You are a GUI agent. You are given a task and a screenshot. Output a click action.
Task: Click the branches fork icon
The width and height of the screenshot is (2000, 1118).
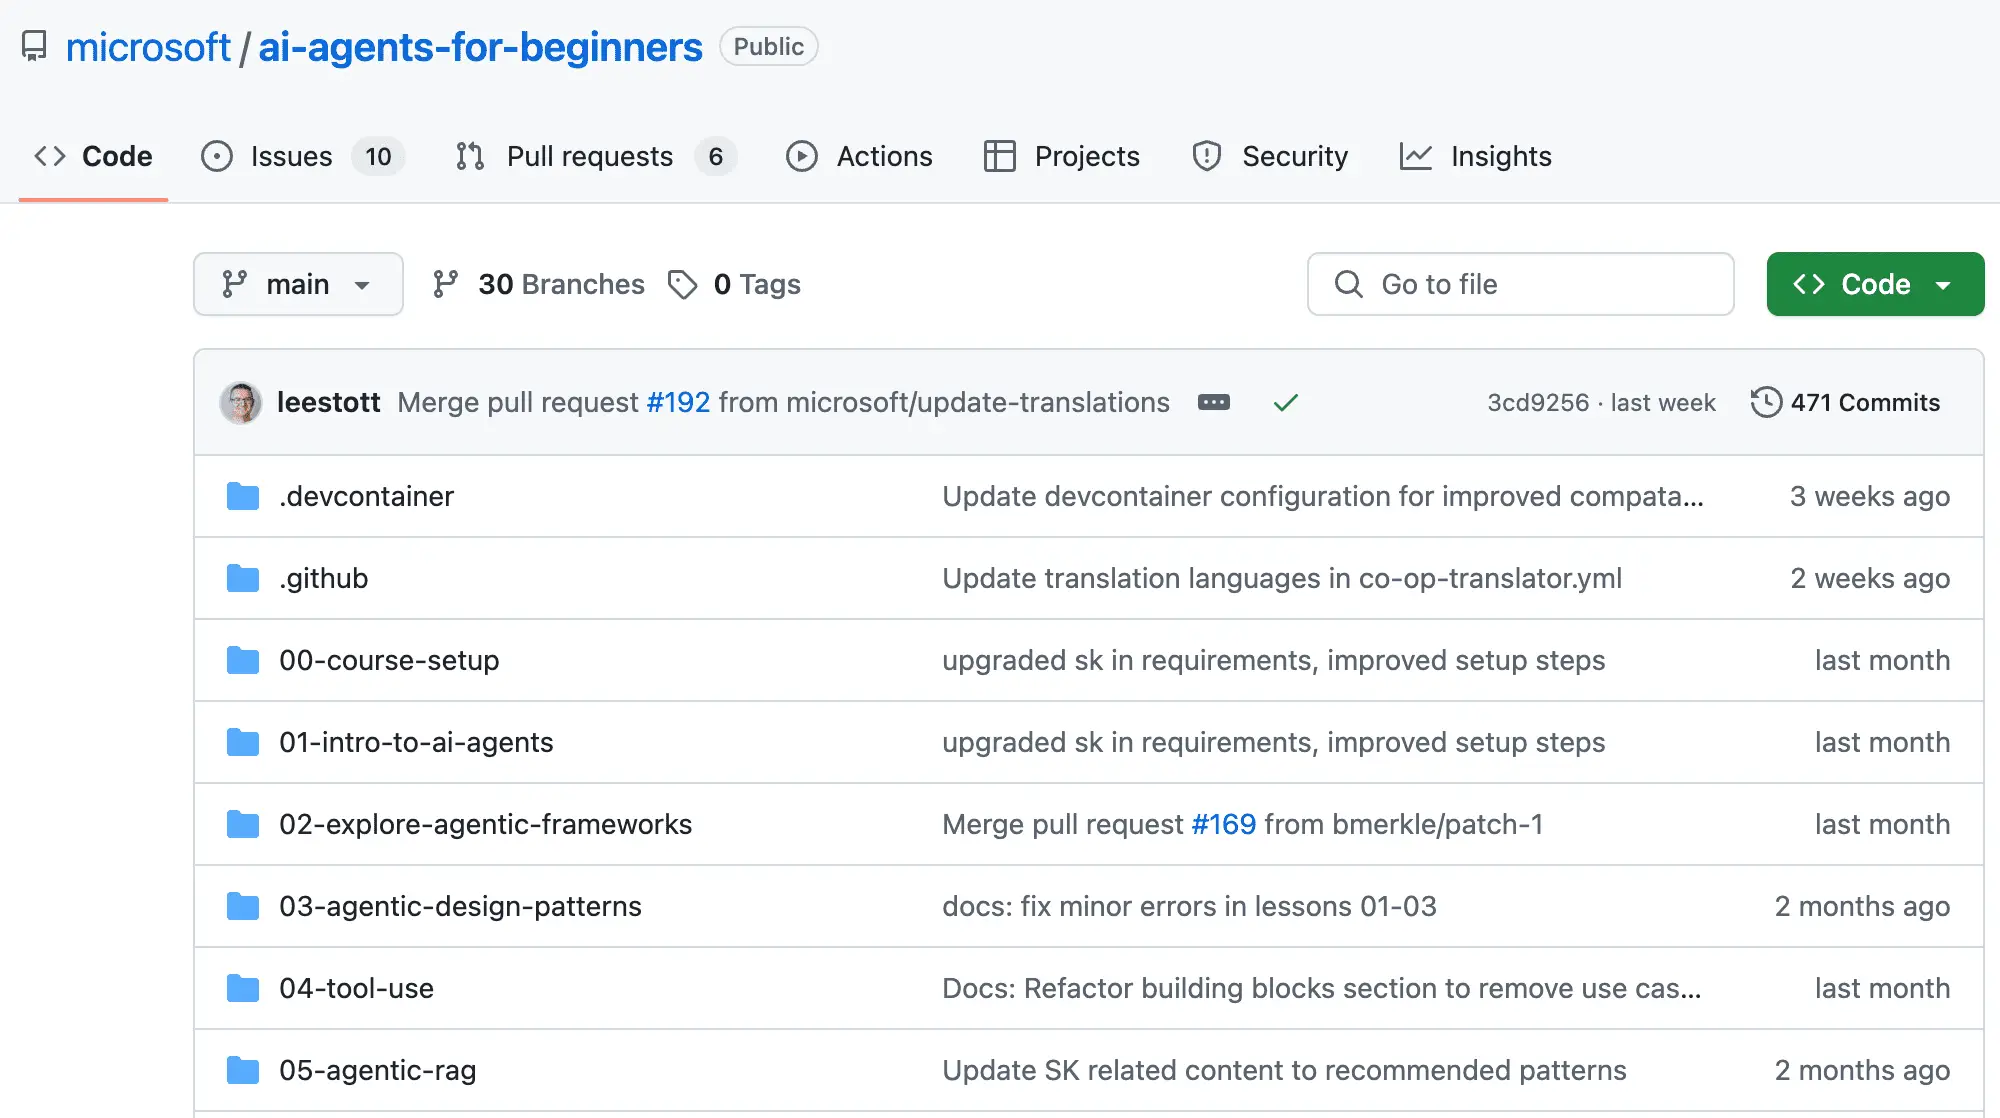[x=445, y=284]
